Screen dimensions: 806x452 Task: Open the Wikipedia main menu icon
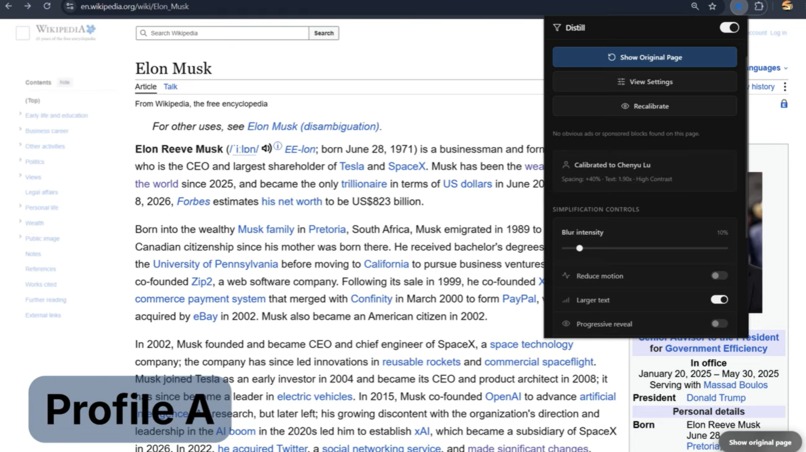23,33
